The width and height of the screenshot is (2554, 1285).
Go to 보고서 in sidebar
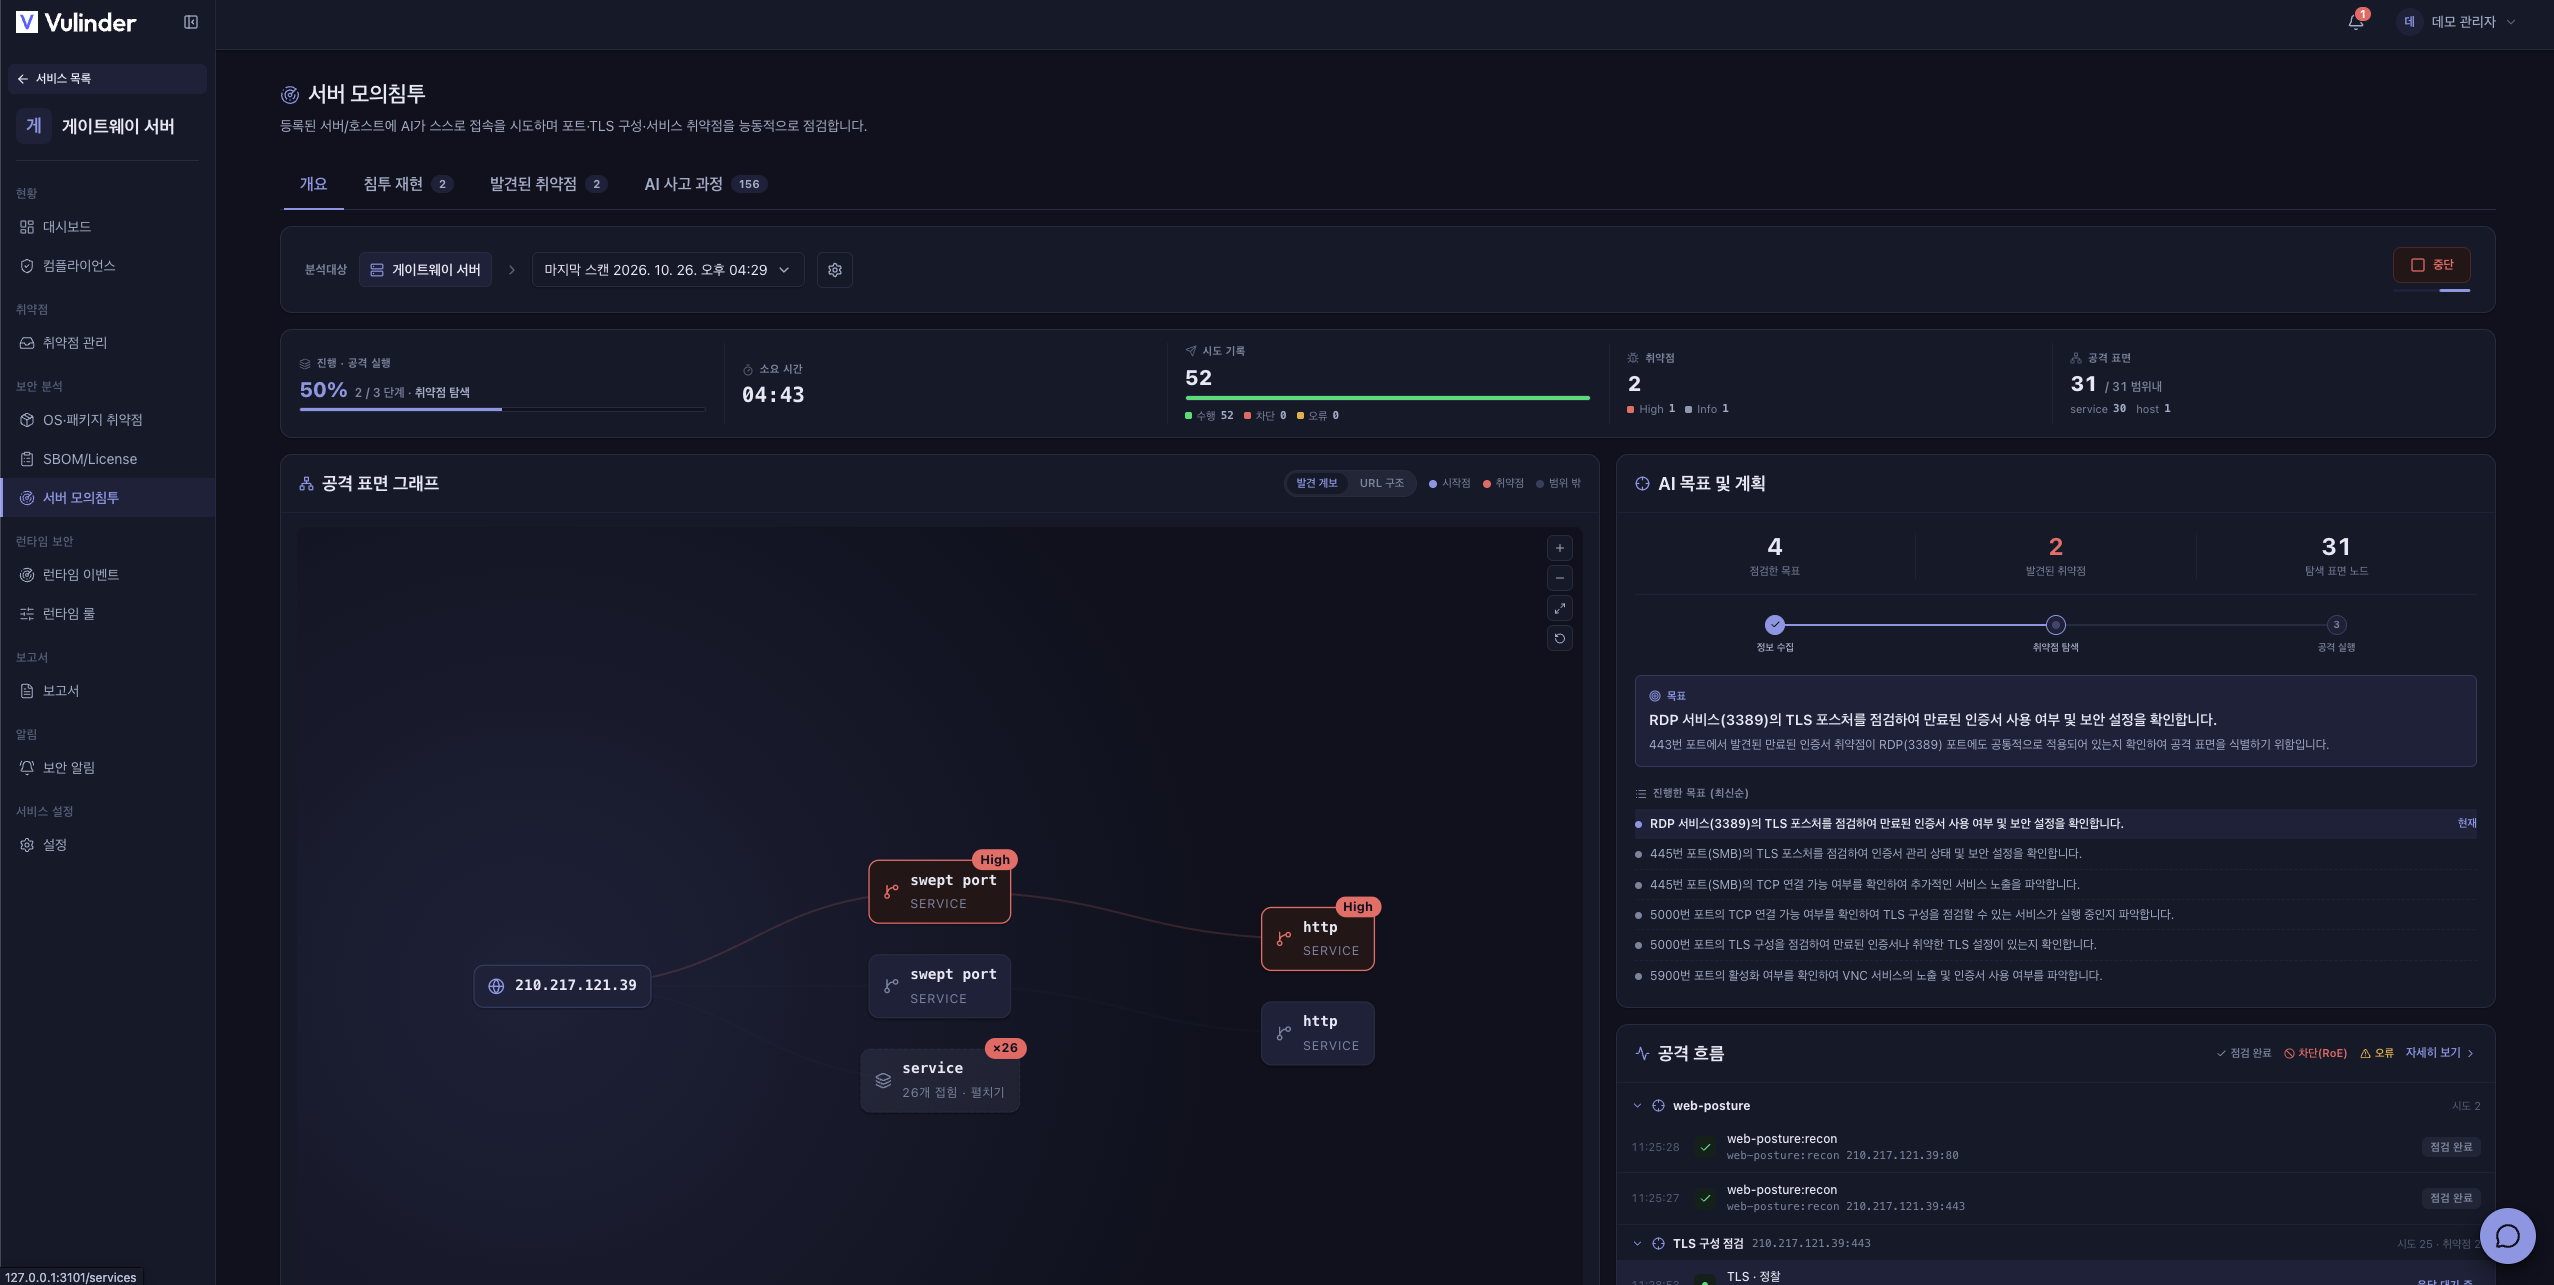coord(107,691)
